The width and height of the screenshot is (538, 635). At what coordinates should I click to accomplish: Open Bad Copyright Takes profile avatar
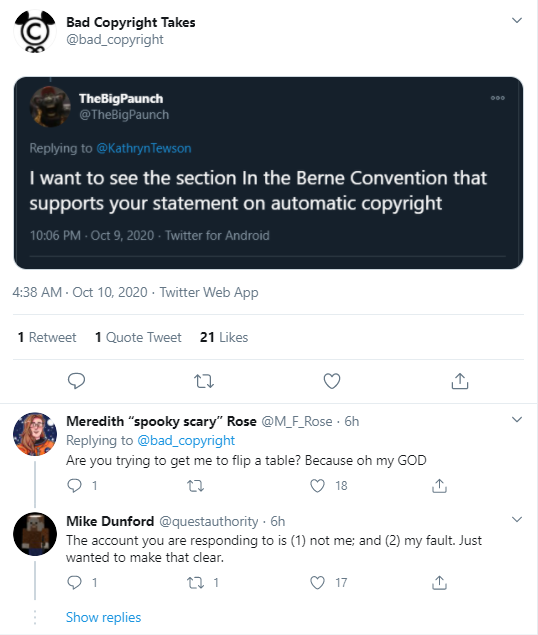coord(35,32)
